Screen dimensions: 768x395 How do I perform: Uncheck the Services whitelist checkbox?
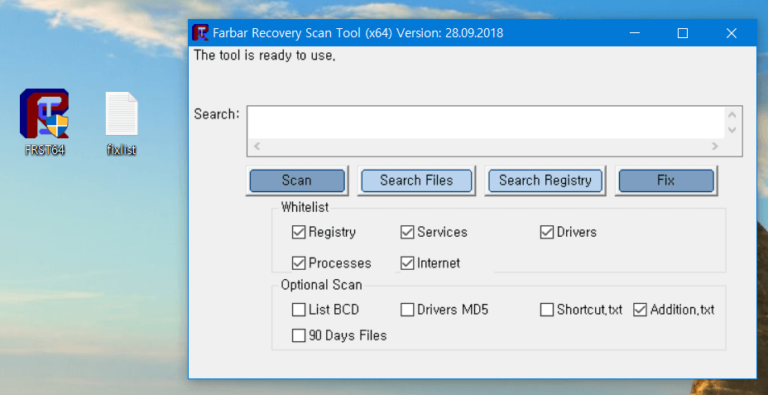pos(407,232)
